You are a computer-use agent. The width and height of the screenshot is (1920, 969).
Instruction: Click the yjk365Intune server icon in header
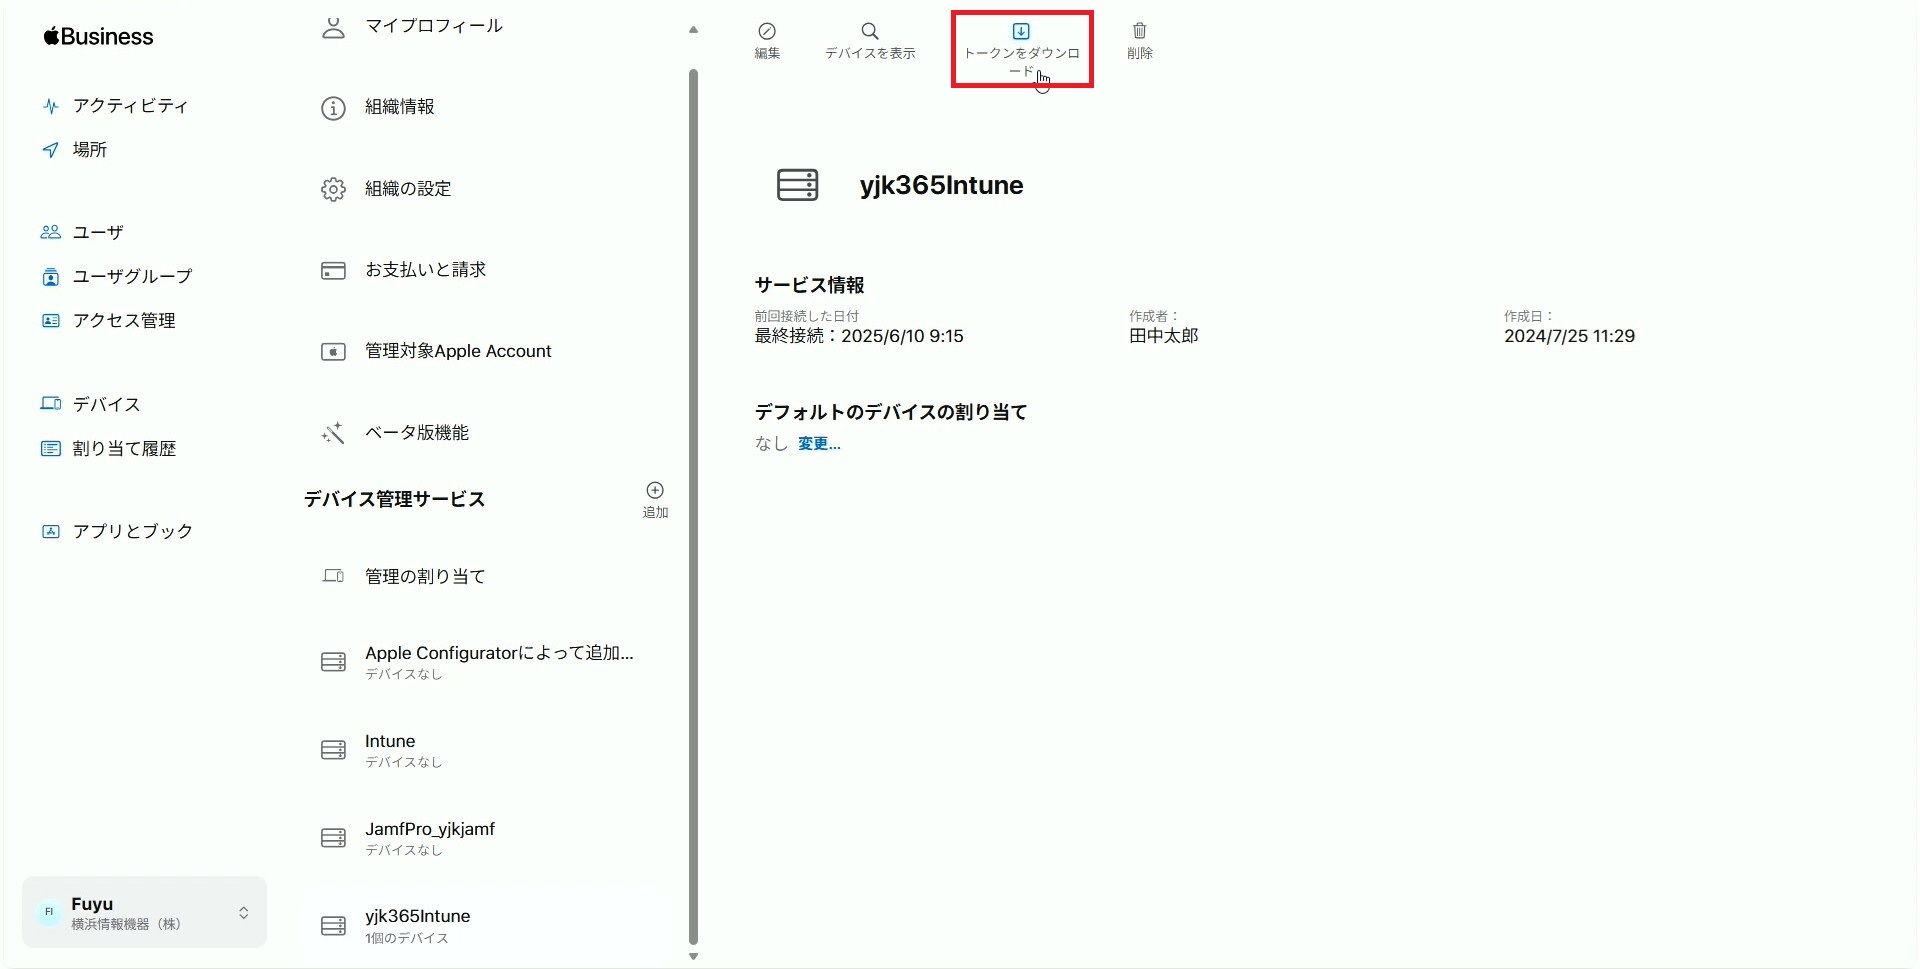point(798,185)
